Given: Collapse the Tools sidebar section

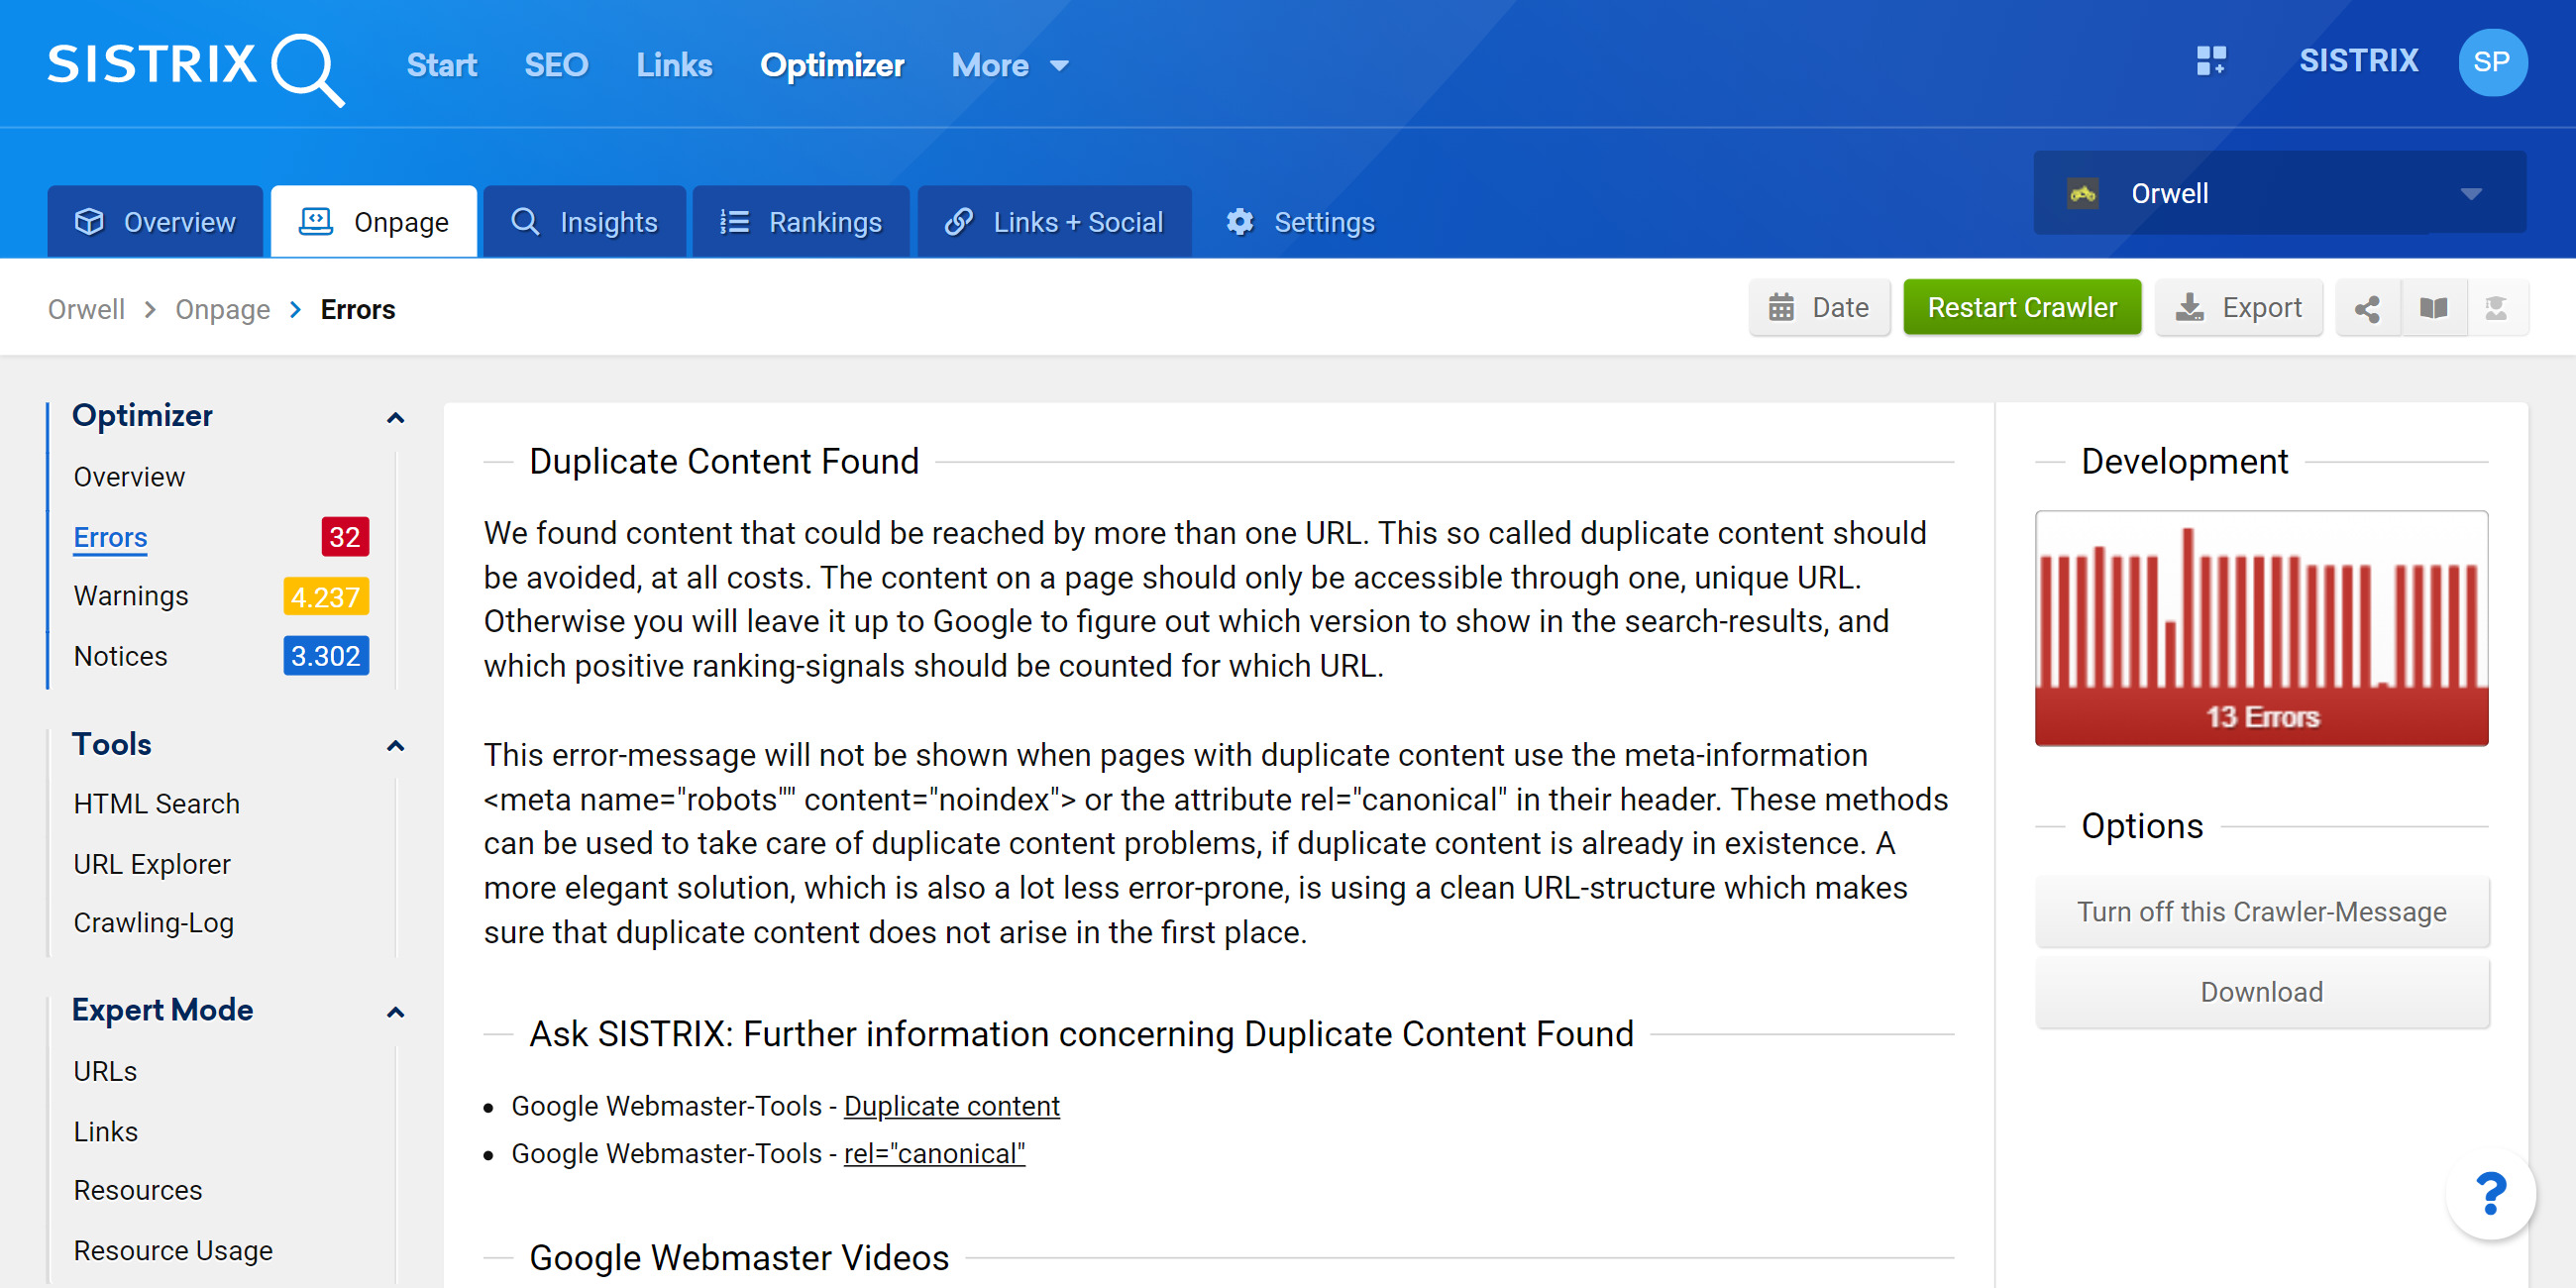Looking at the screenshot, I should pyautogui.click(x=395, y=746).
